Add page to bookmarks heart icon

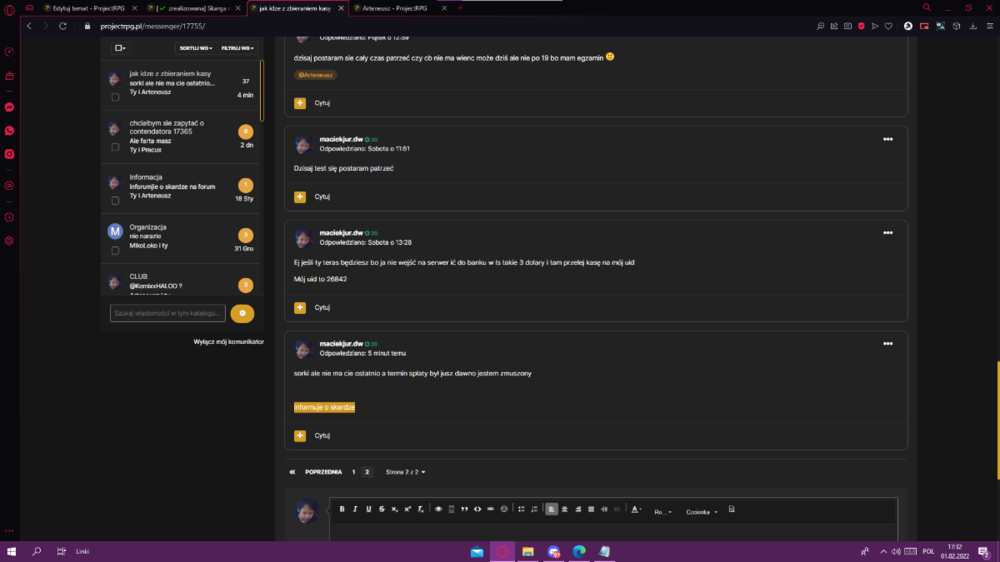(888, 26)
